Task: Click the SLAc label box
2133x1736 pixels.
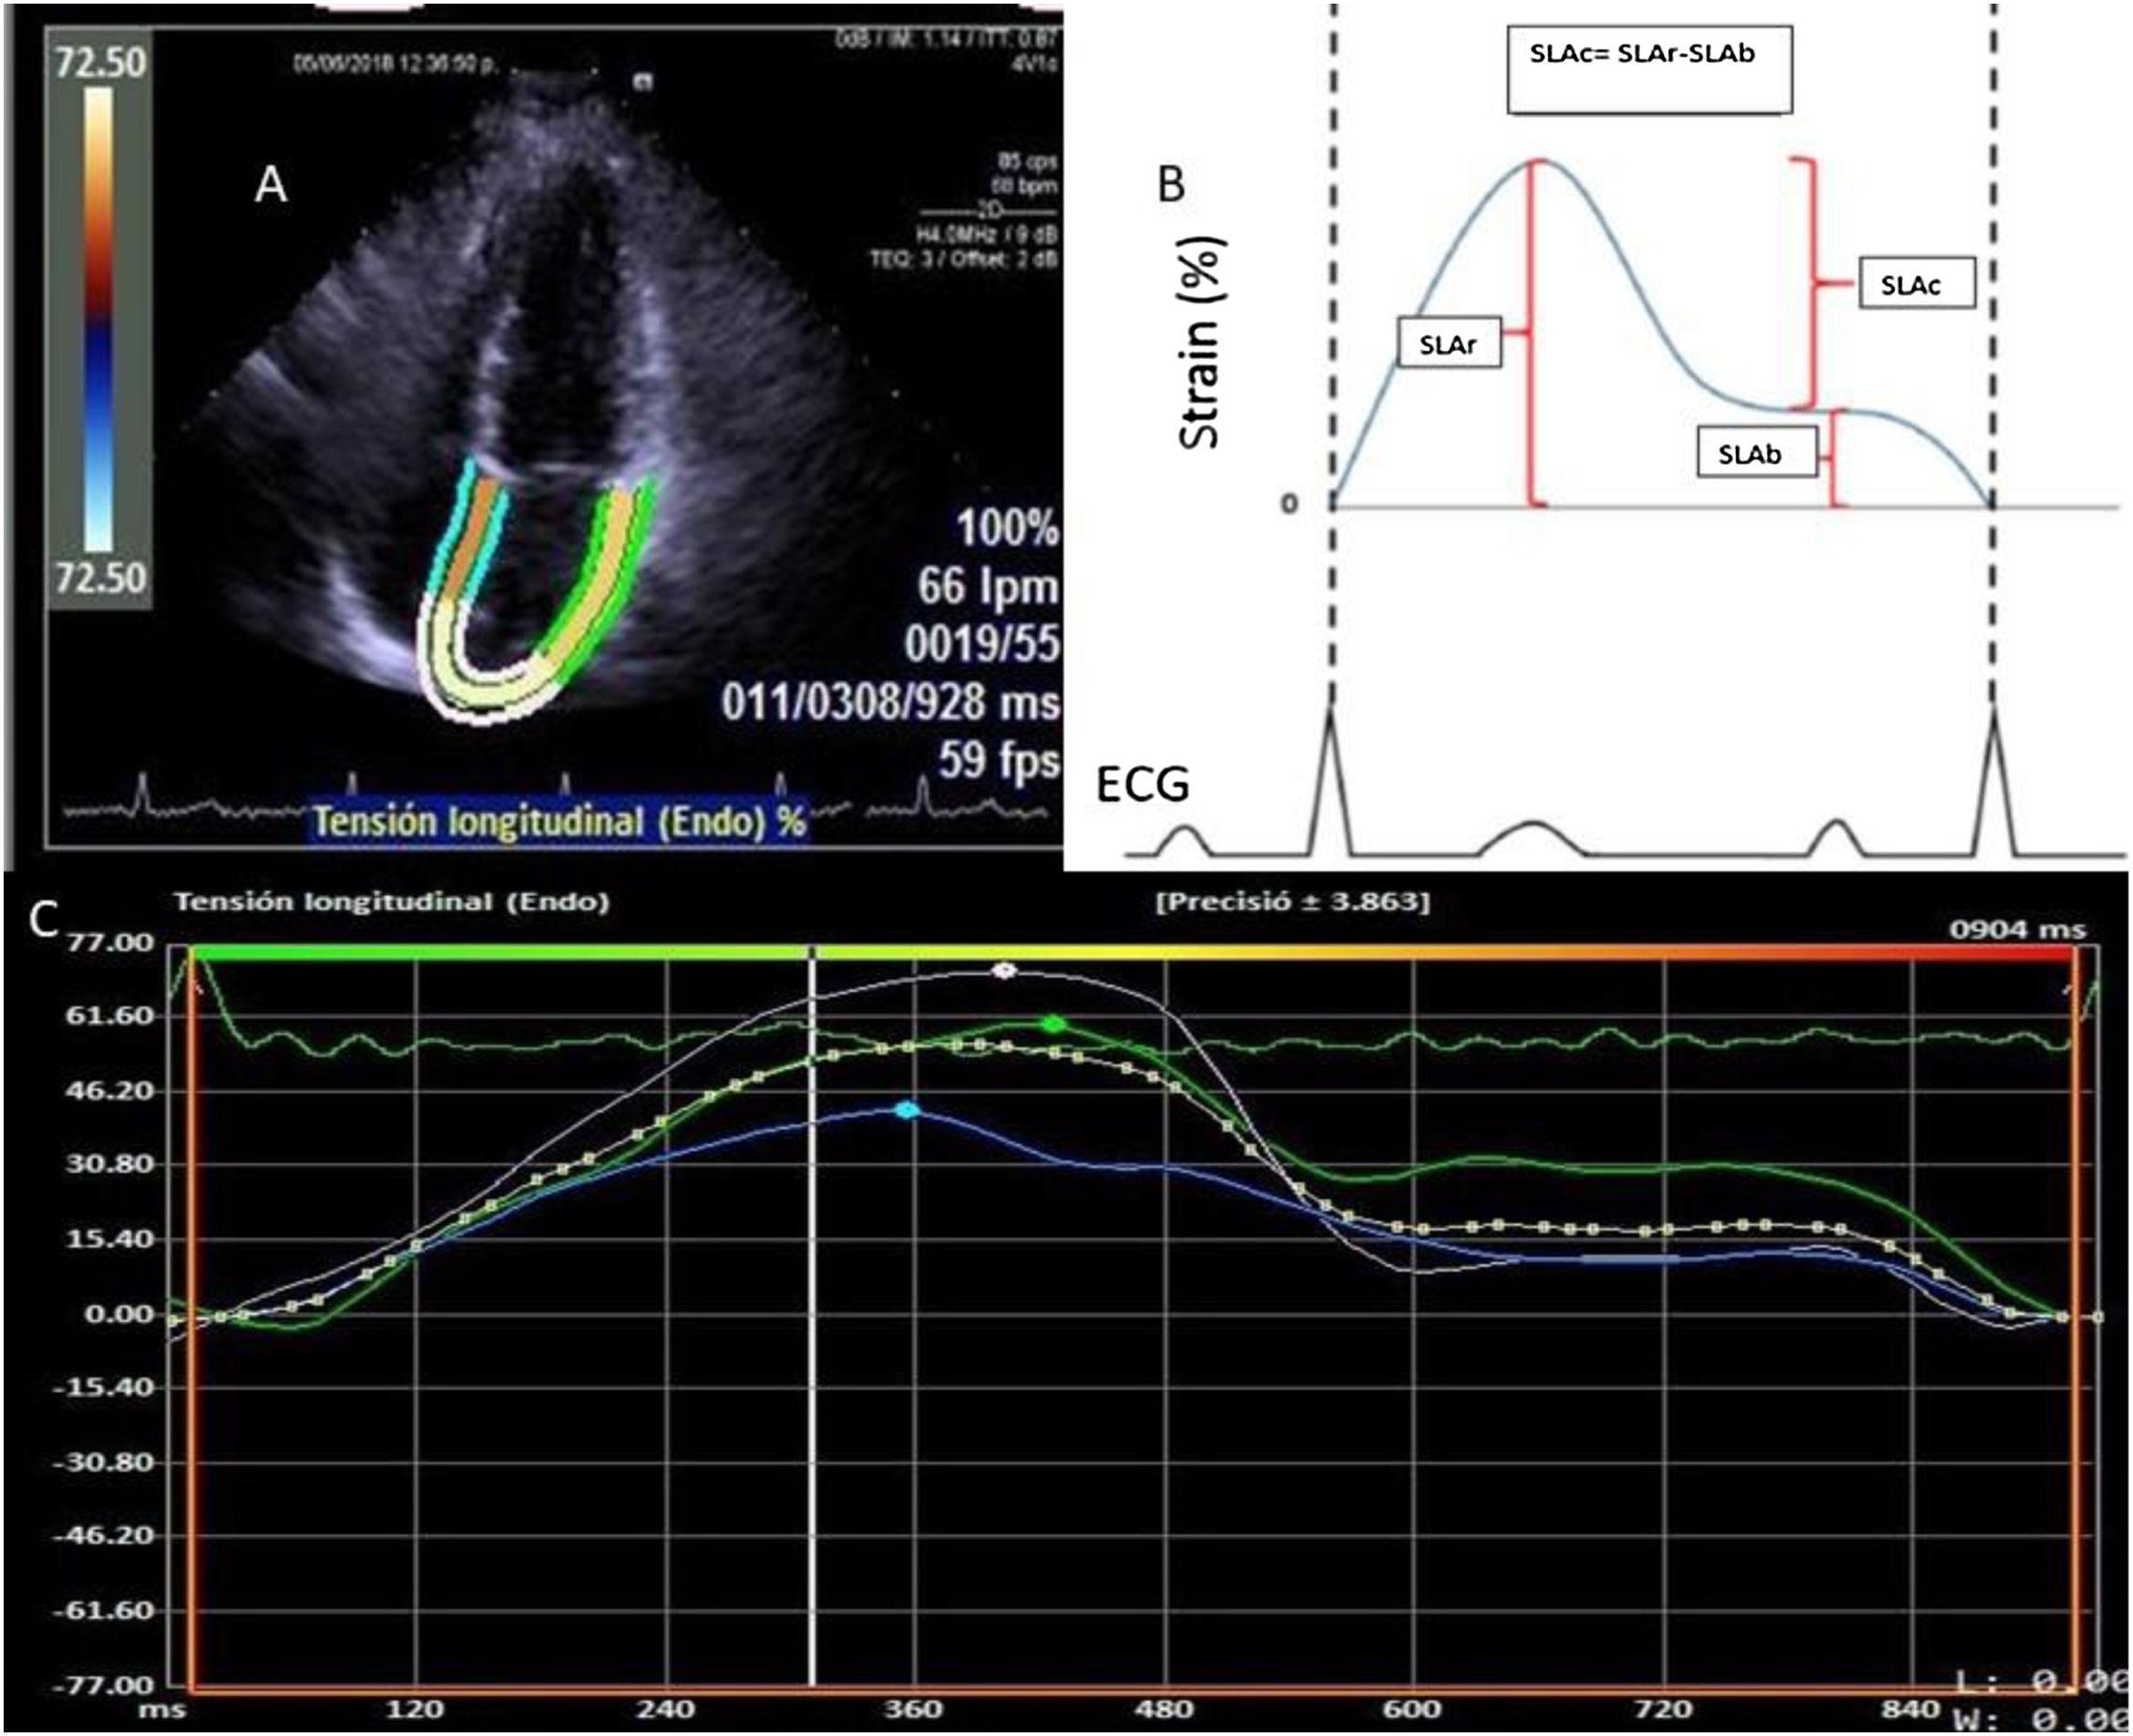Action: [x=1916, y=285]
